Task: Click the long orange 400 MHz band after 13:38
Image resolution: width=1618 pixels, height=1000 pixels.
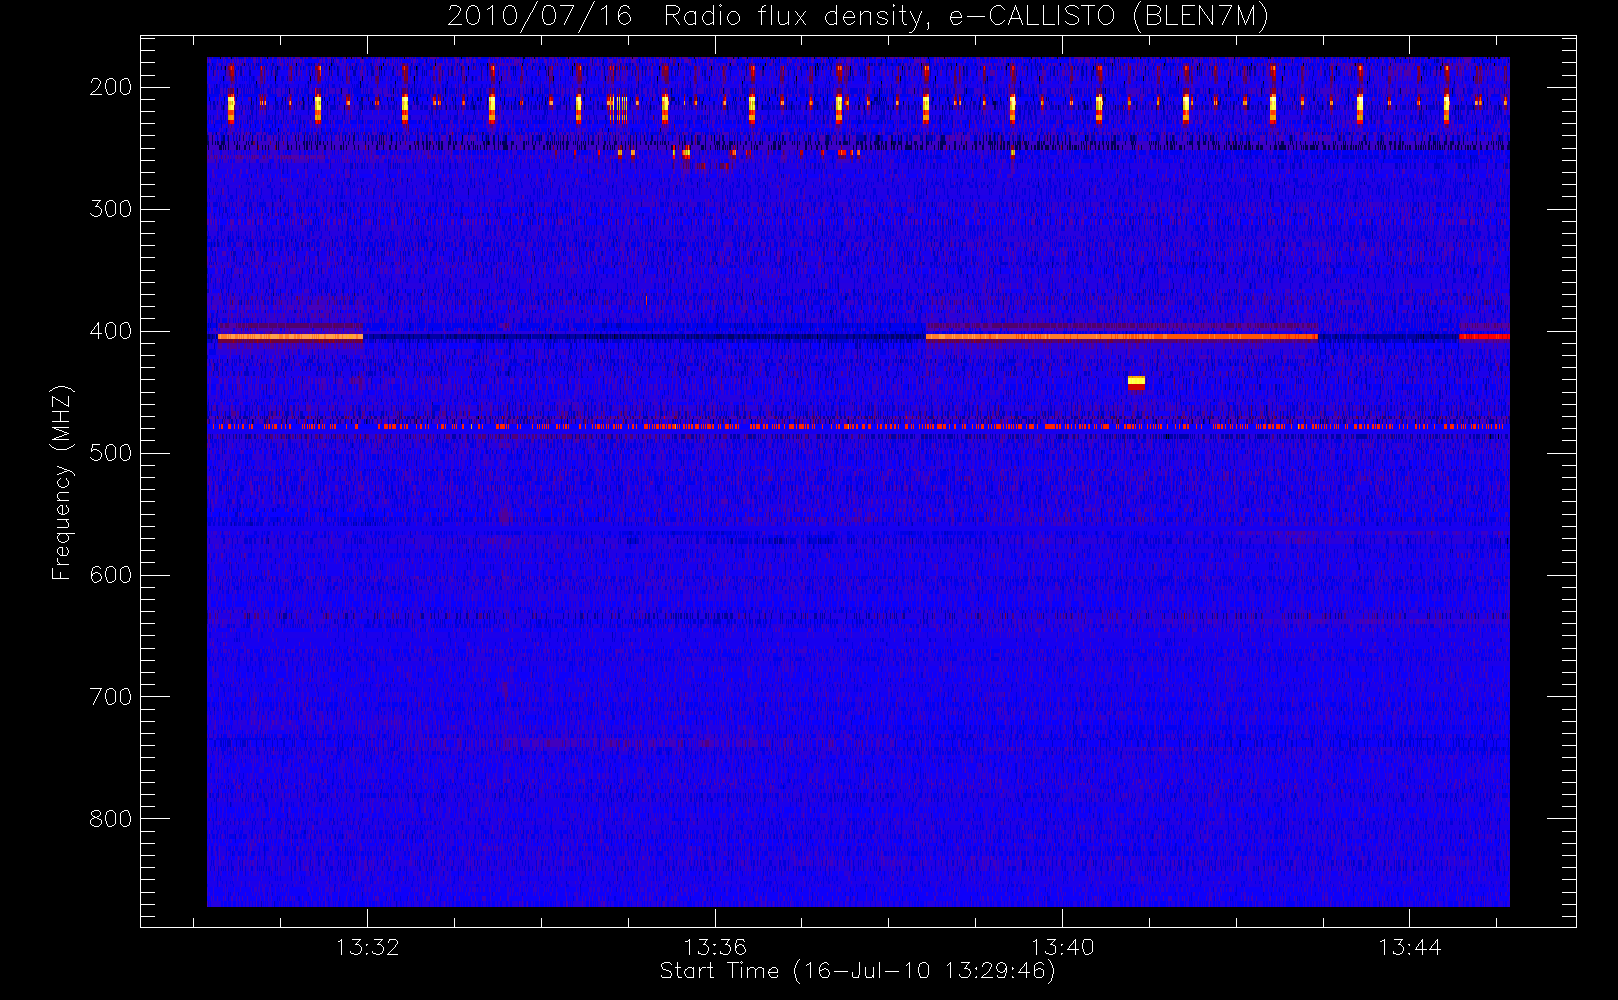Action: [x=1121, y=337]
